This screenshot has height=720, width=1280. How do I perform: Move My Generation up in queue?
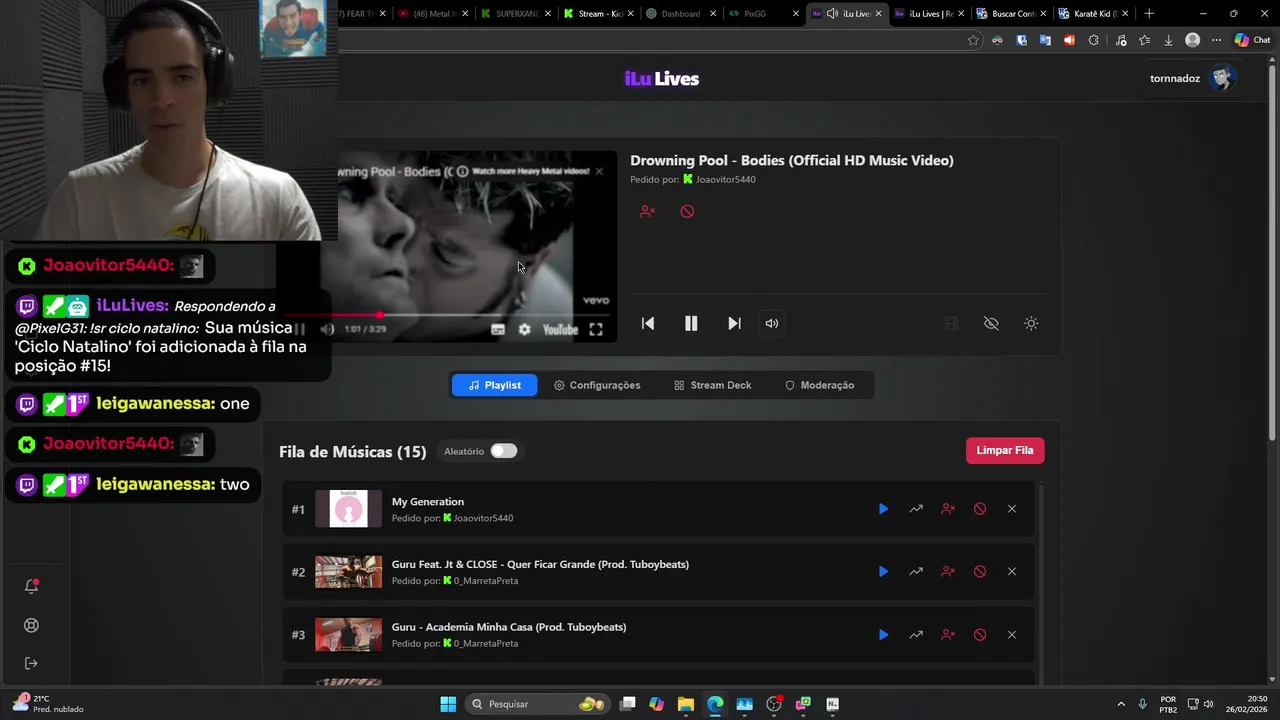tap(916, 509)
